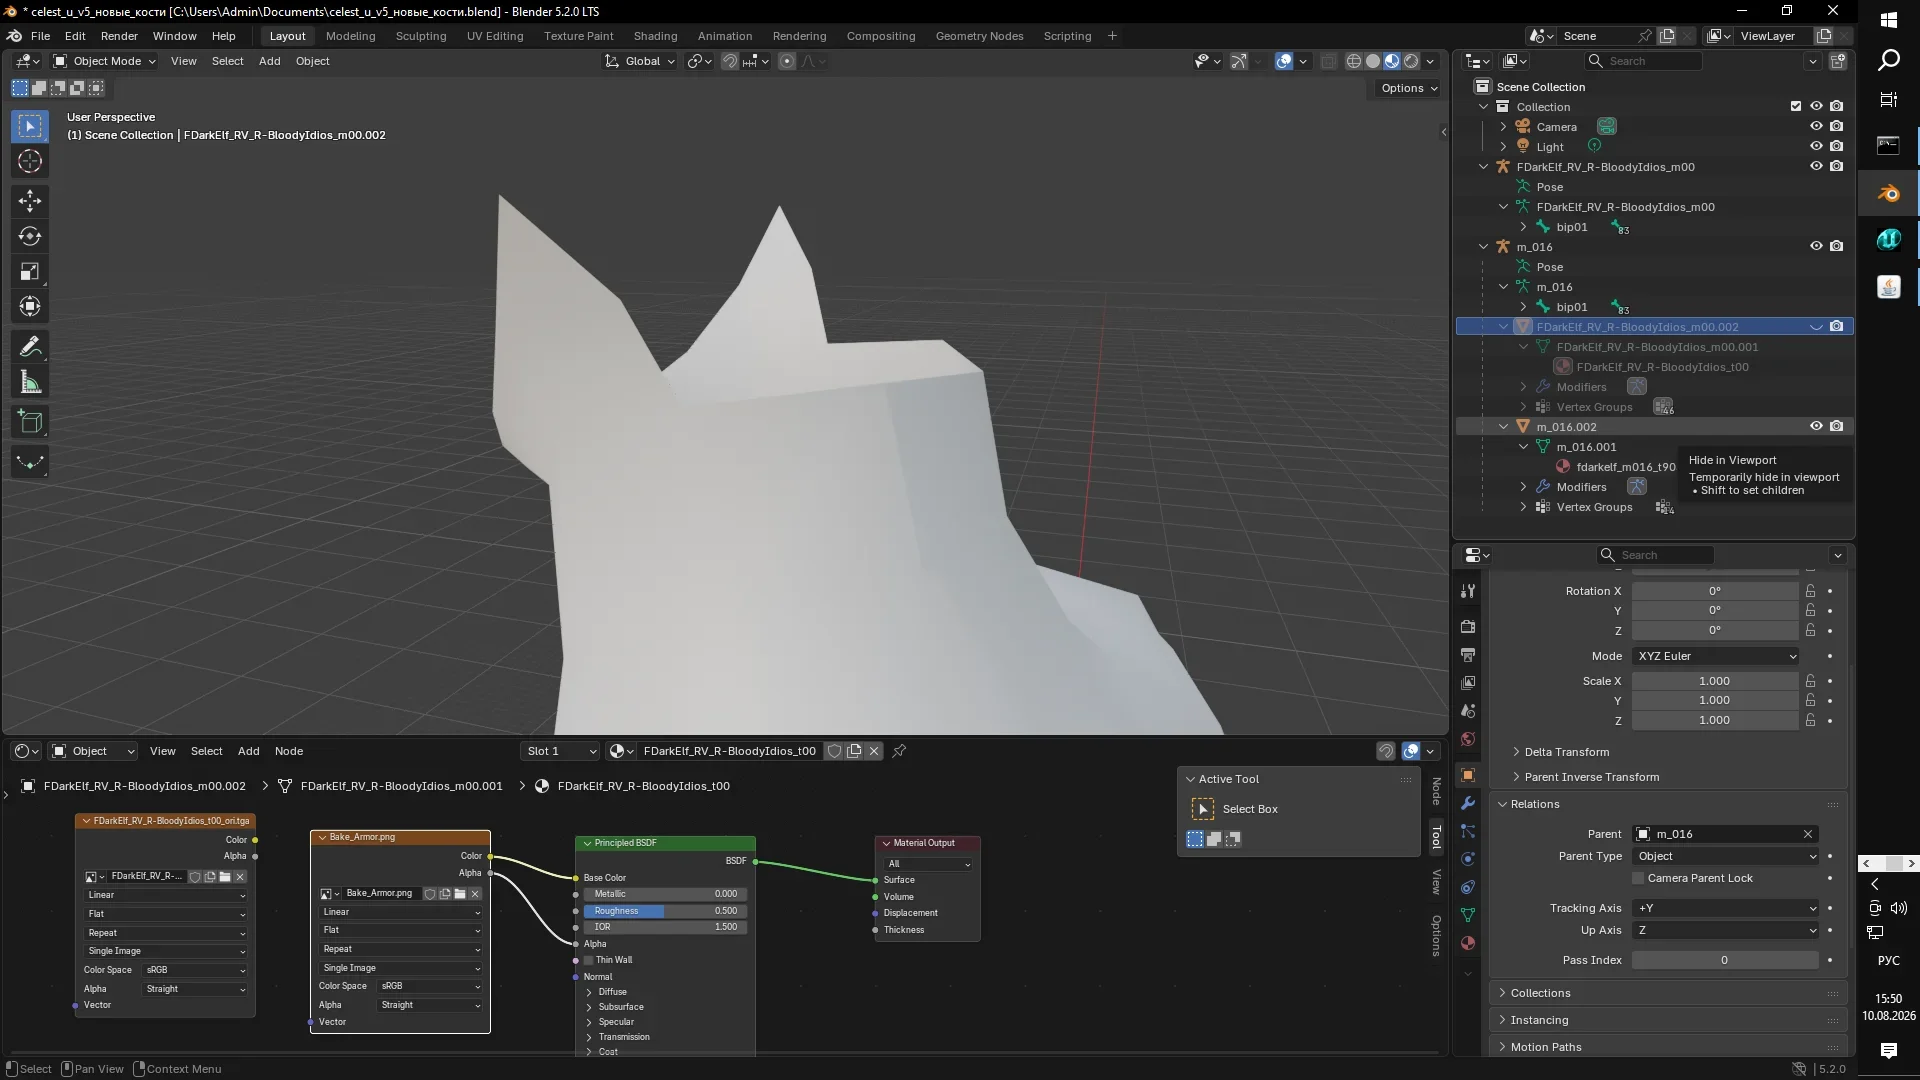Expand the Delta Transform panel
The width and height of the screenshot is (1920, 1080).
click(1566, 752)
